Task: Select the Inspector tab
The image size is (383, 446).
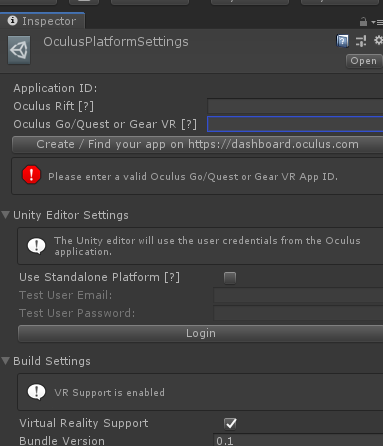Action: point(42,21)
